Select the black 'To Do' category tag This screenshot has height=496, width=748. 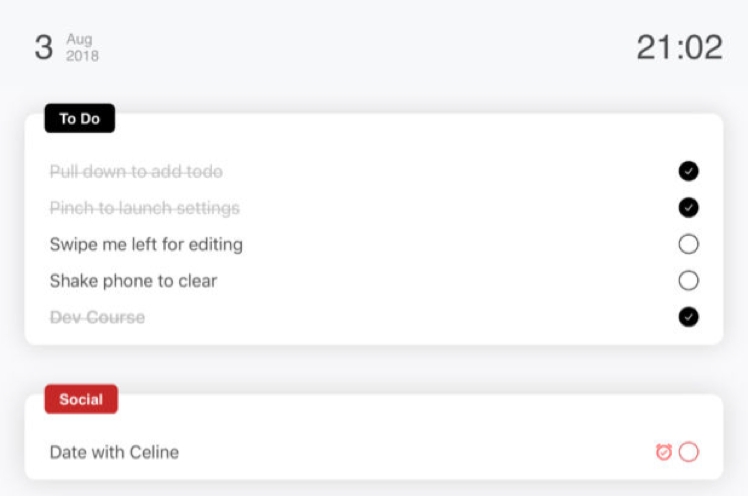pyautogui.click(x=80, y=119)
